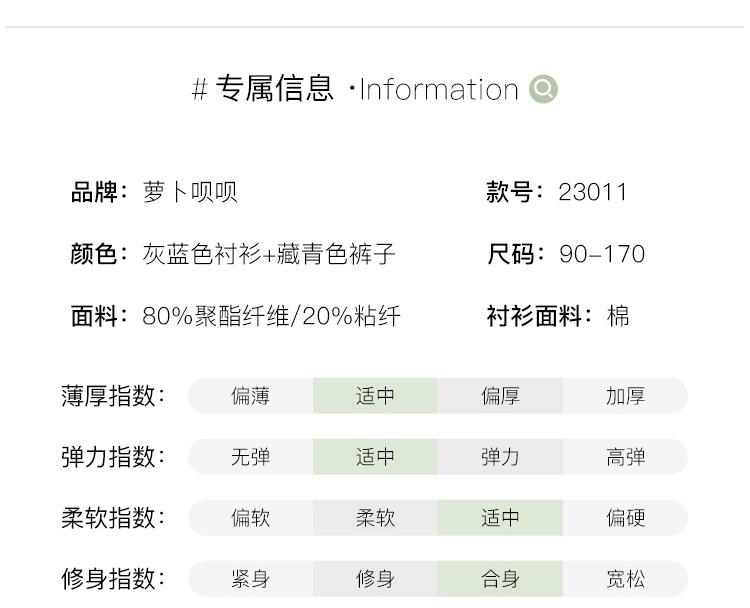Select 紧身 fit option

(x=250, y=579)
